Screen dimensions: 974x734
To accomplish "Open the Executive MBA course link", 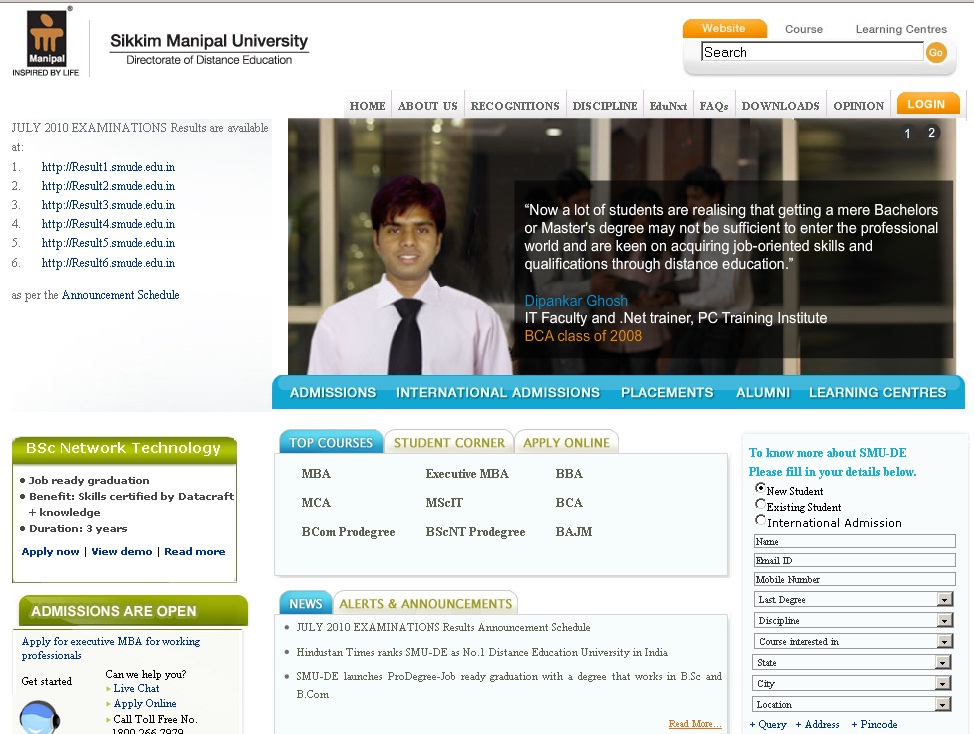I will [x=467, y=474].
